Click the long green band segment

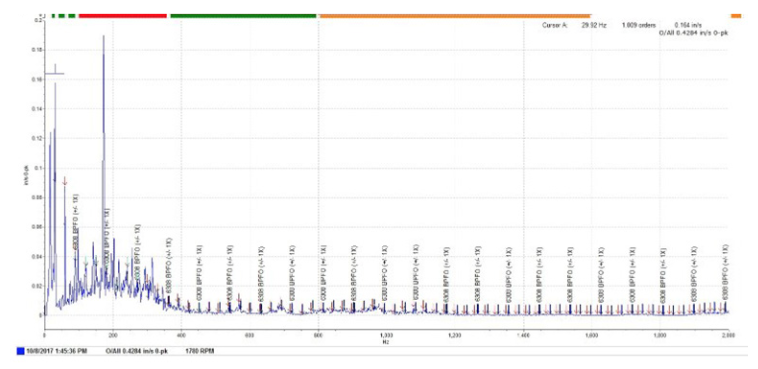[x=244, y=16]
